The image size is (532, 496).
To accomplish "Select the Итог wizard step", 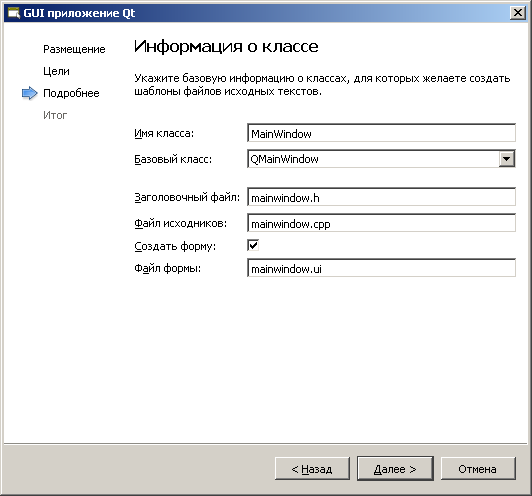I will tap(55, 115).
